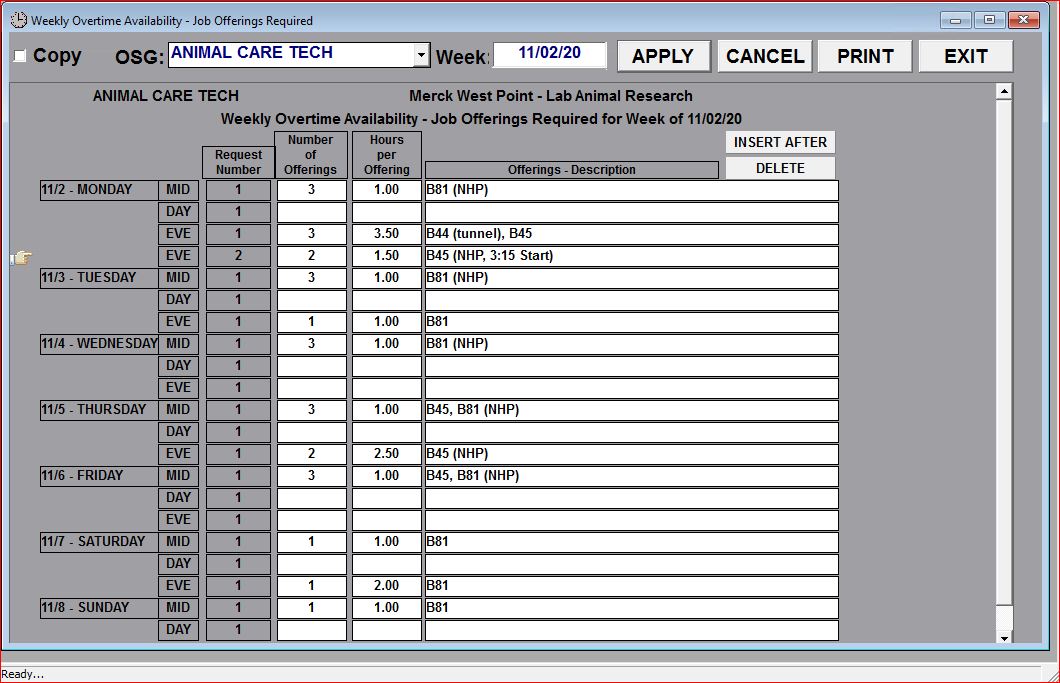Click the DELETE button
This screenshot has width=1060, height=683.
coord(780,169)
